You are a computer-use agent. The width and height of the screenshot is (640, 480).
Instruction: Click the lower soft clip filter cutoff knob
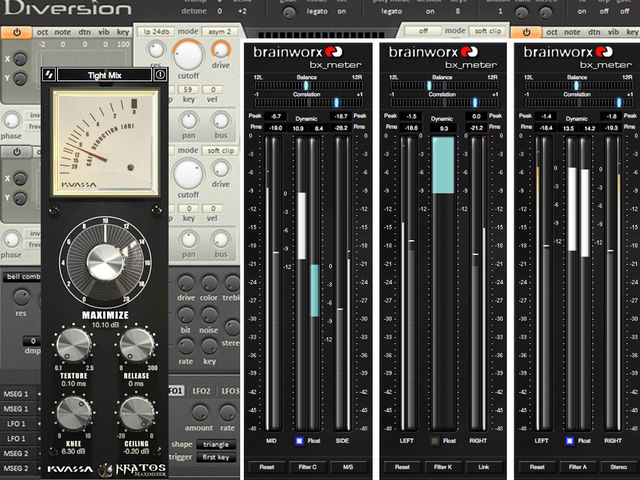pos(188,174)
